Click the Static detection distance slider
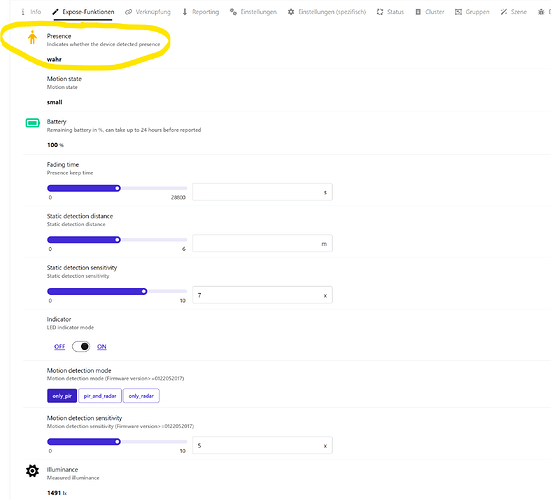 [117, 240]
